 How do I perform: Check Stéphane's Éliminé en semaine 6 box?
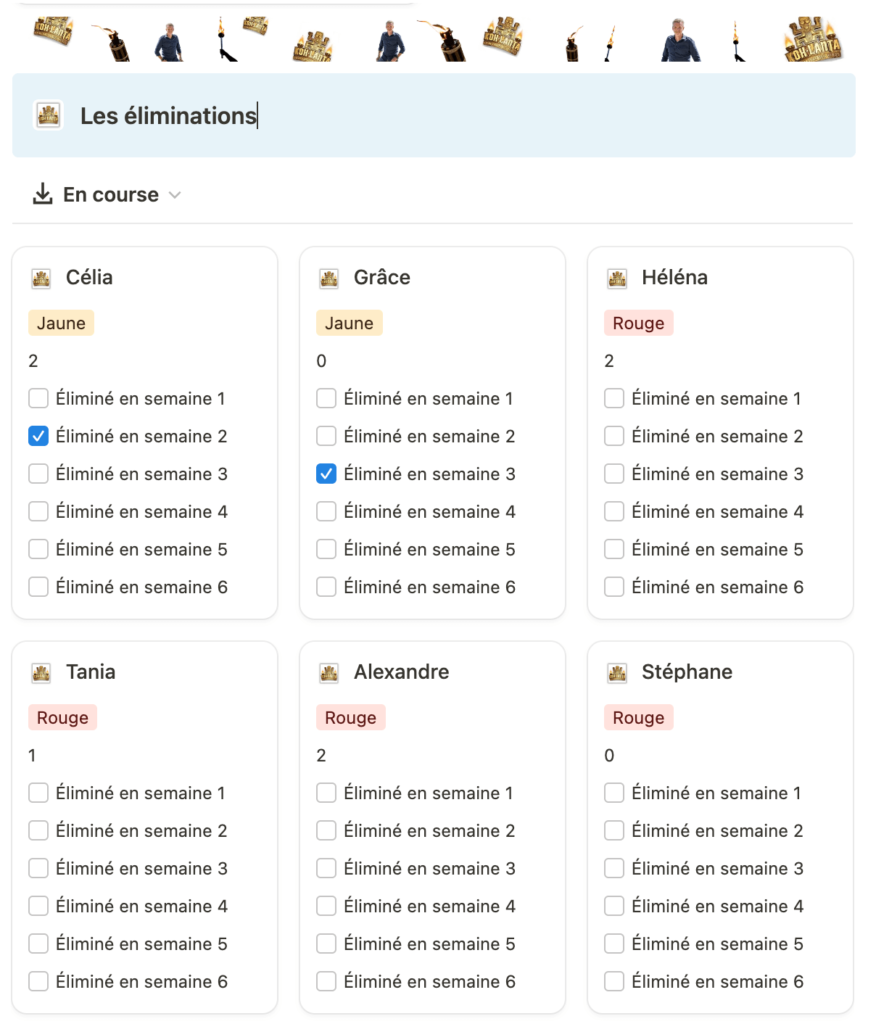coord(614,982)
